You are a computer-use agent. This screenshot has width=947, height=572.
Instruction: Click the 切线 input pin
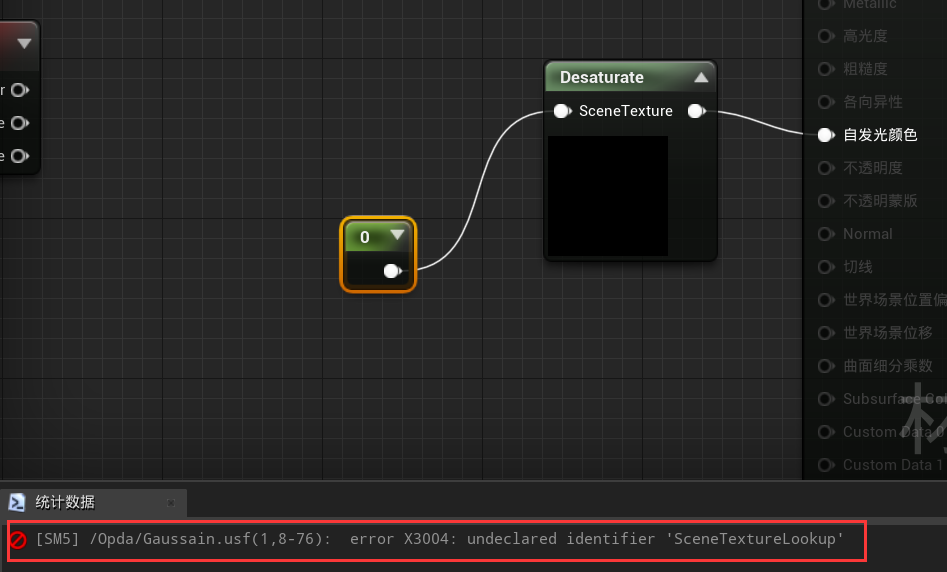click(826, 266)
